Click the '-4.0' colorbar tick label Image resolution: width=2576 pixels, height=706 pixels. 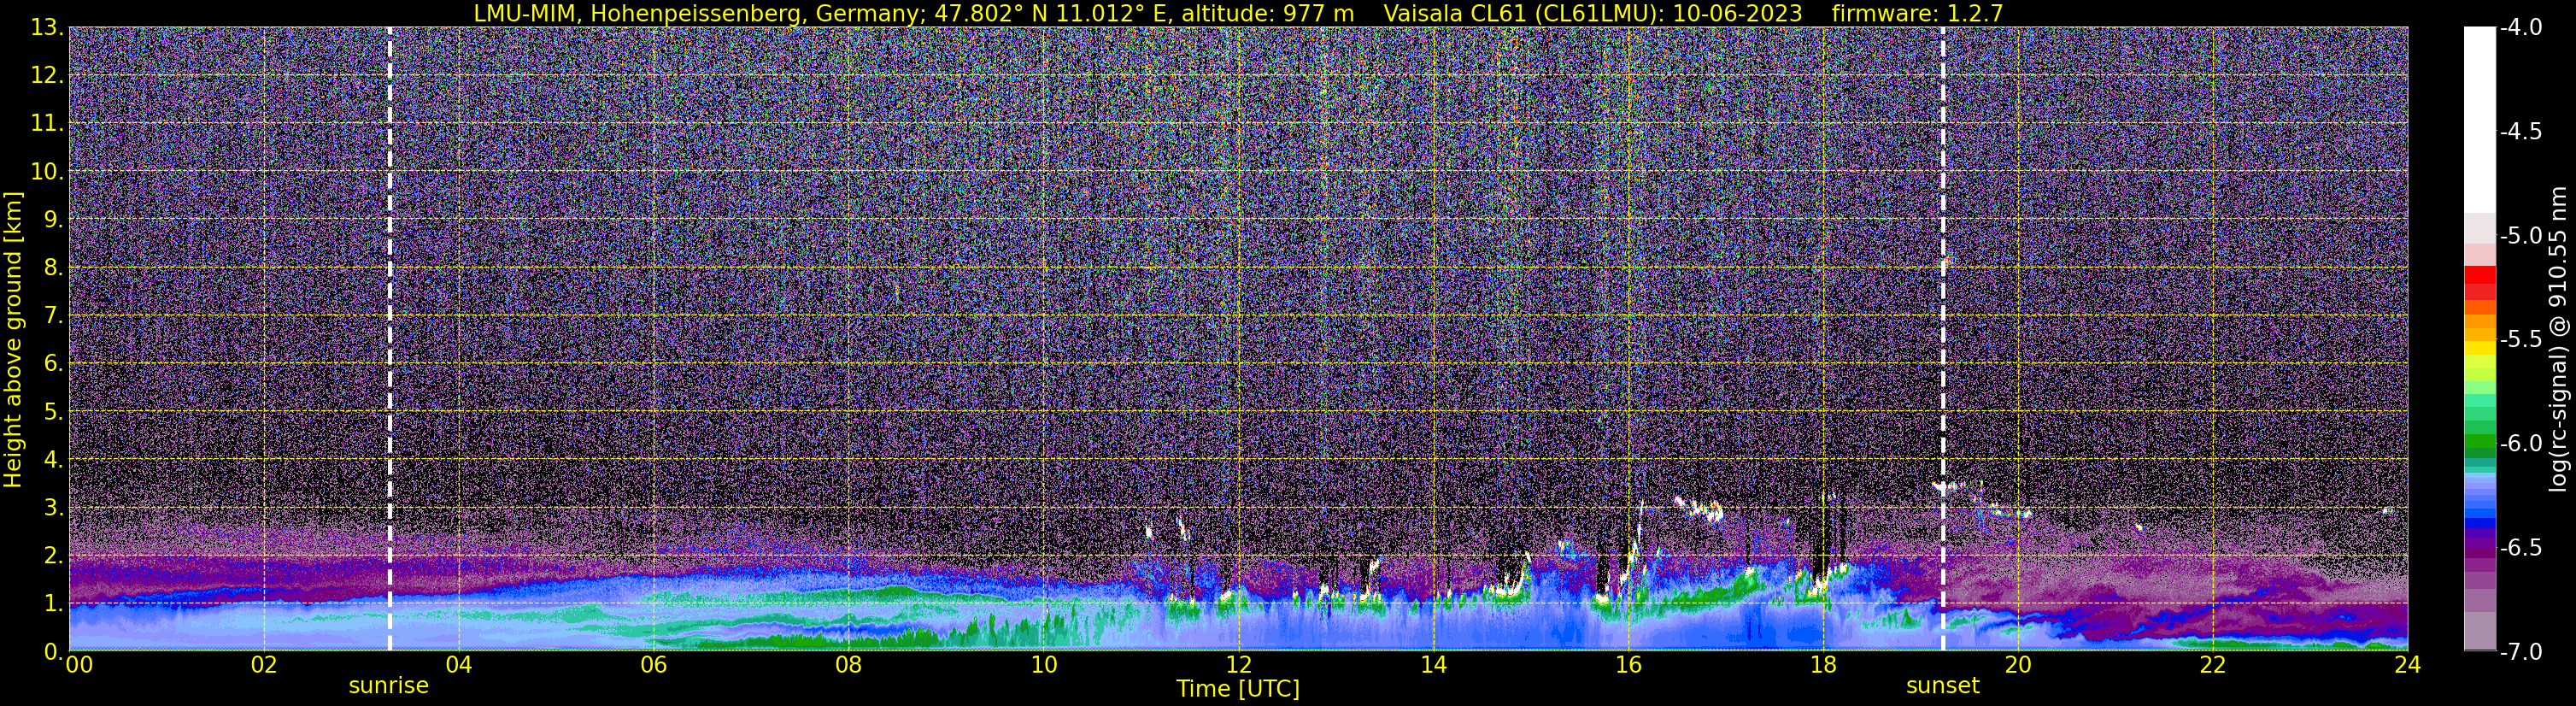2521,28
